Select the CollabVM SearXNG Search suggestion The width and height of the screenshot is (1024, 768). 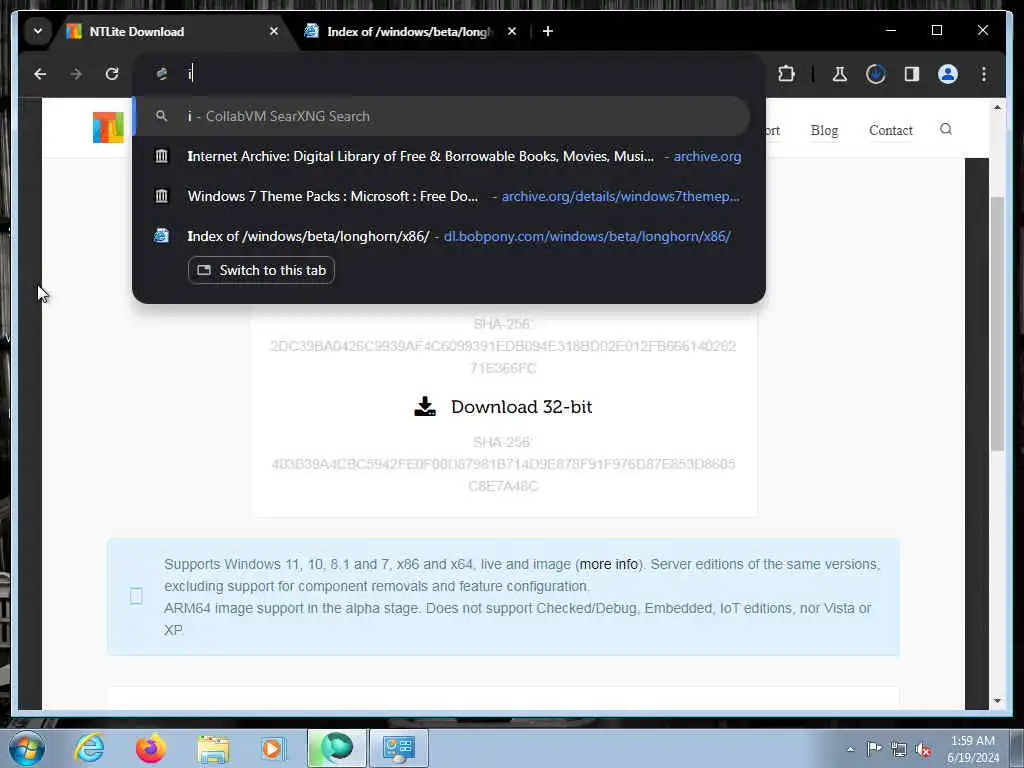(x=442, y=116)
